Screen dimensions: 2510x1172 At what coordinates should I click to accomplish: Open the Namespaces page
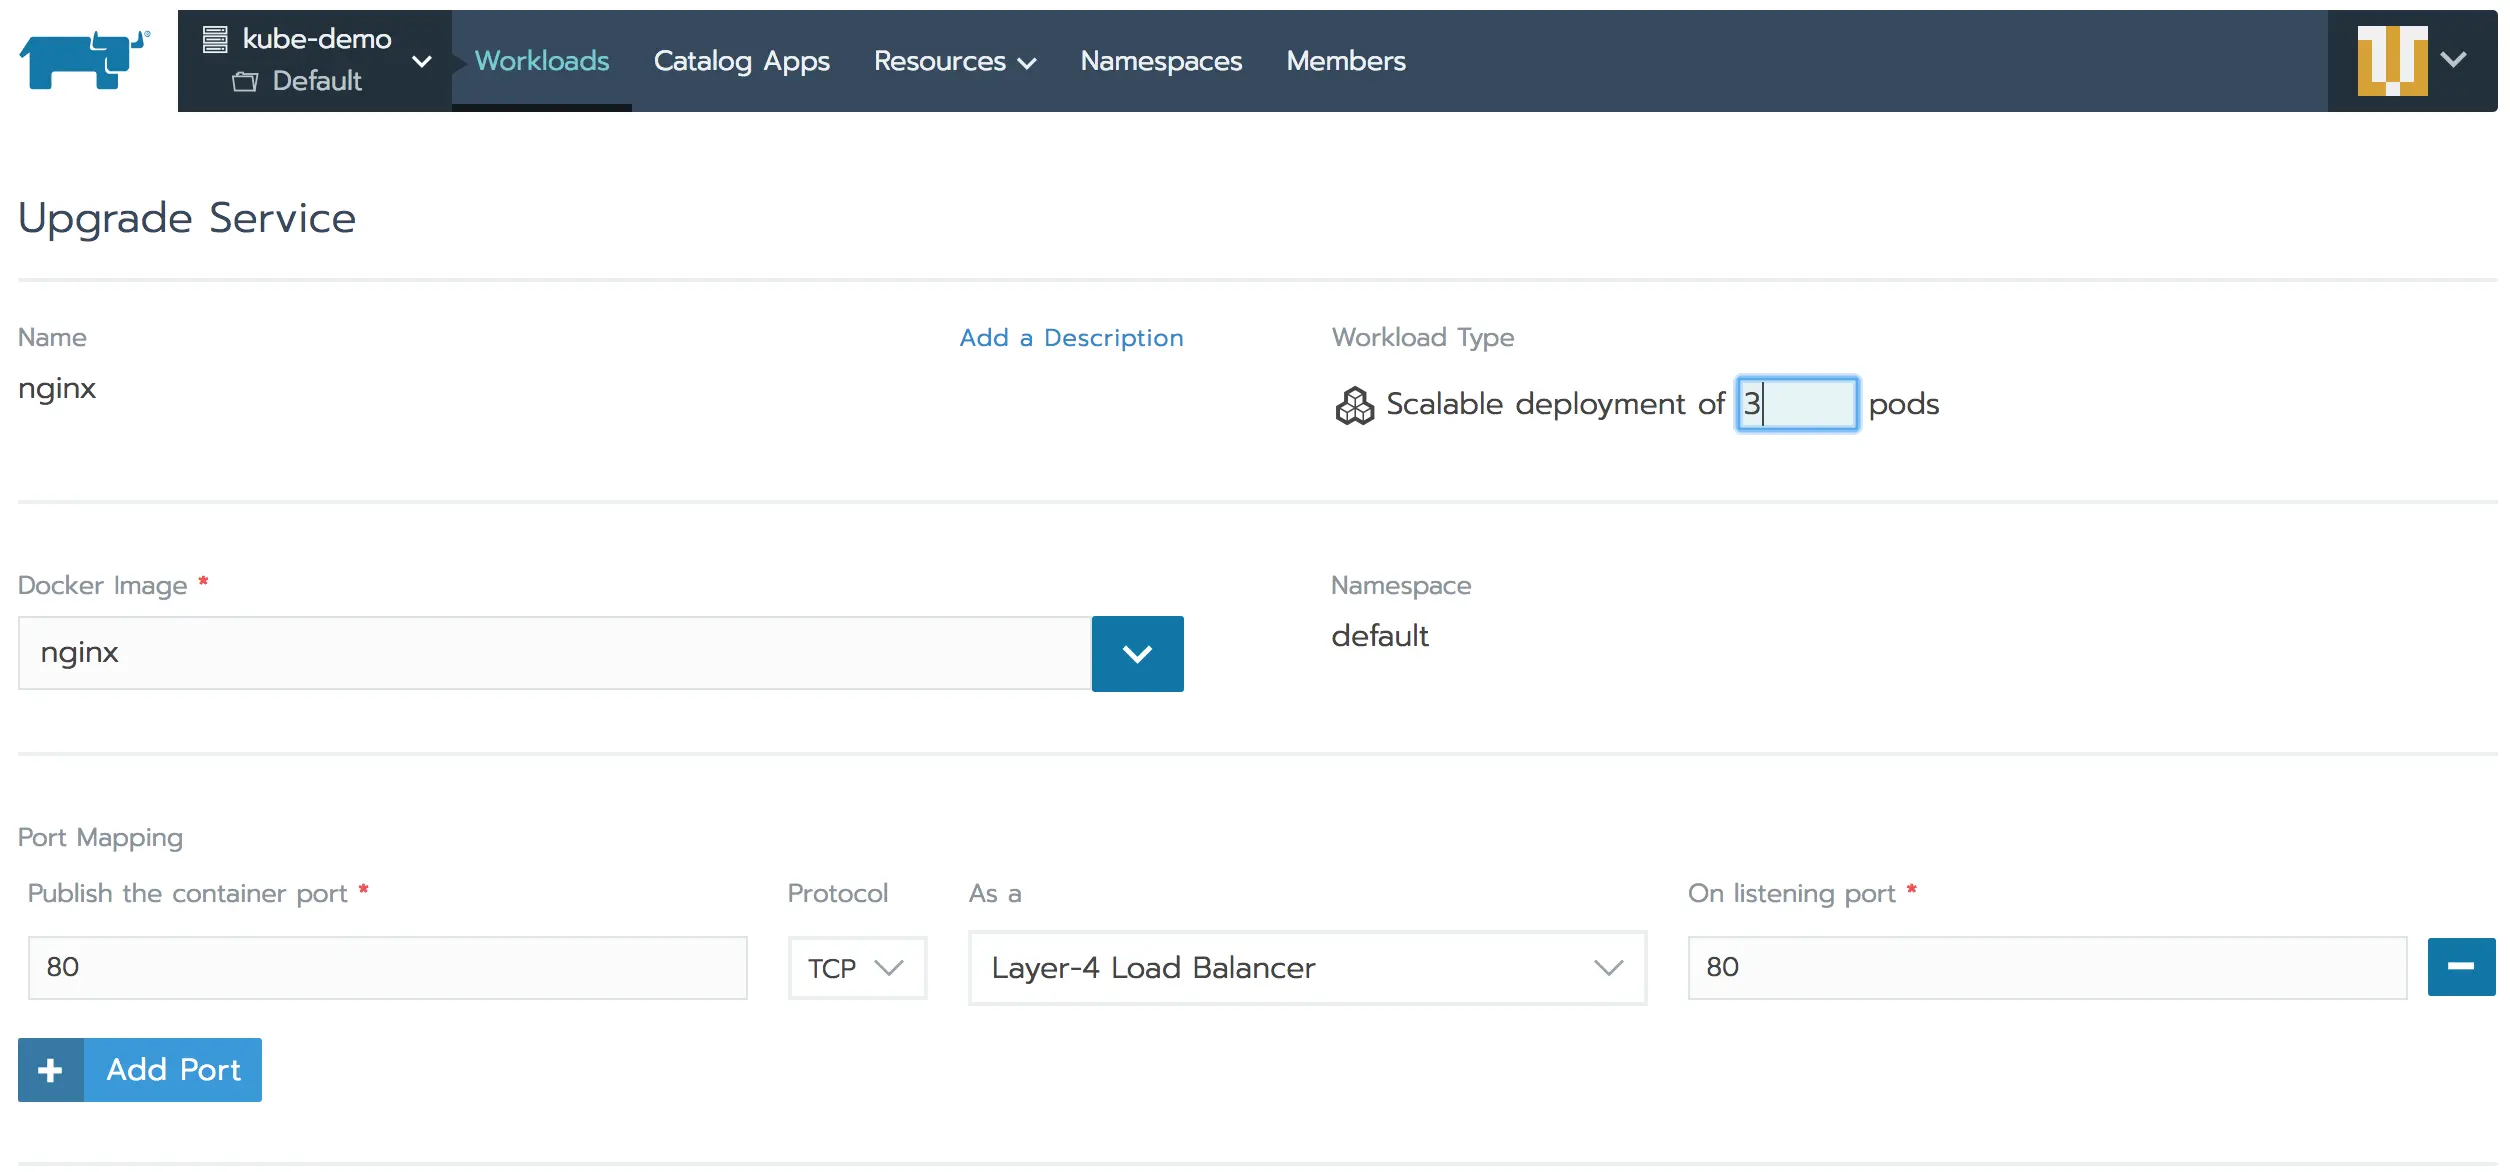[x=1160, y=61]
